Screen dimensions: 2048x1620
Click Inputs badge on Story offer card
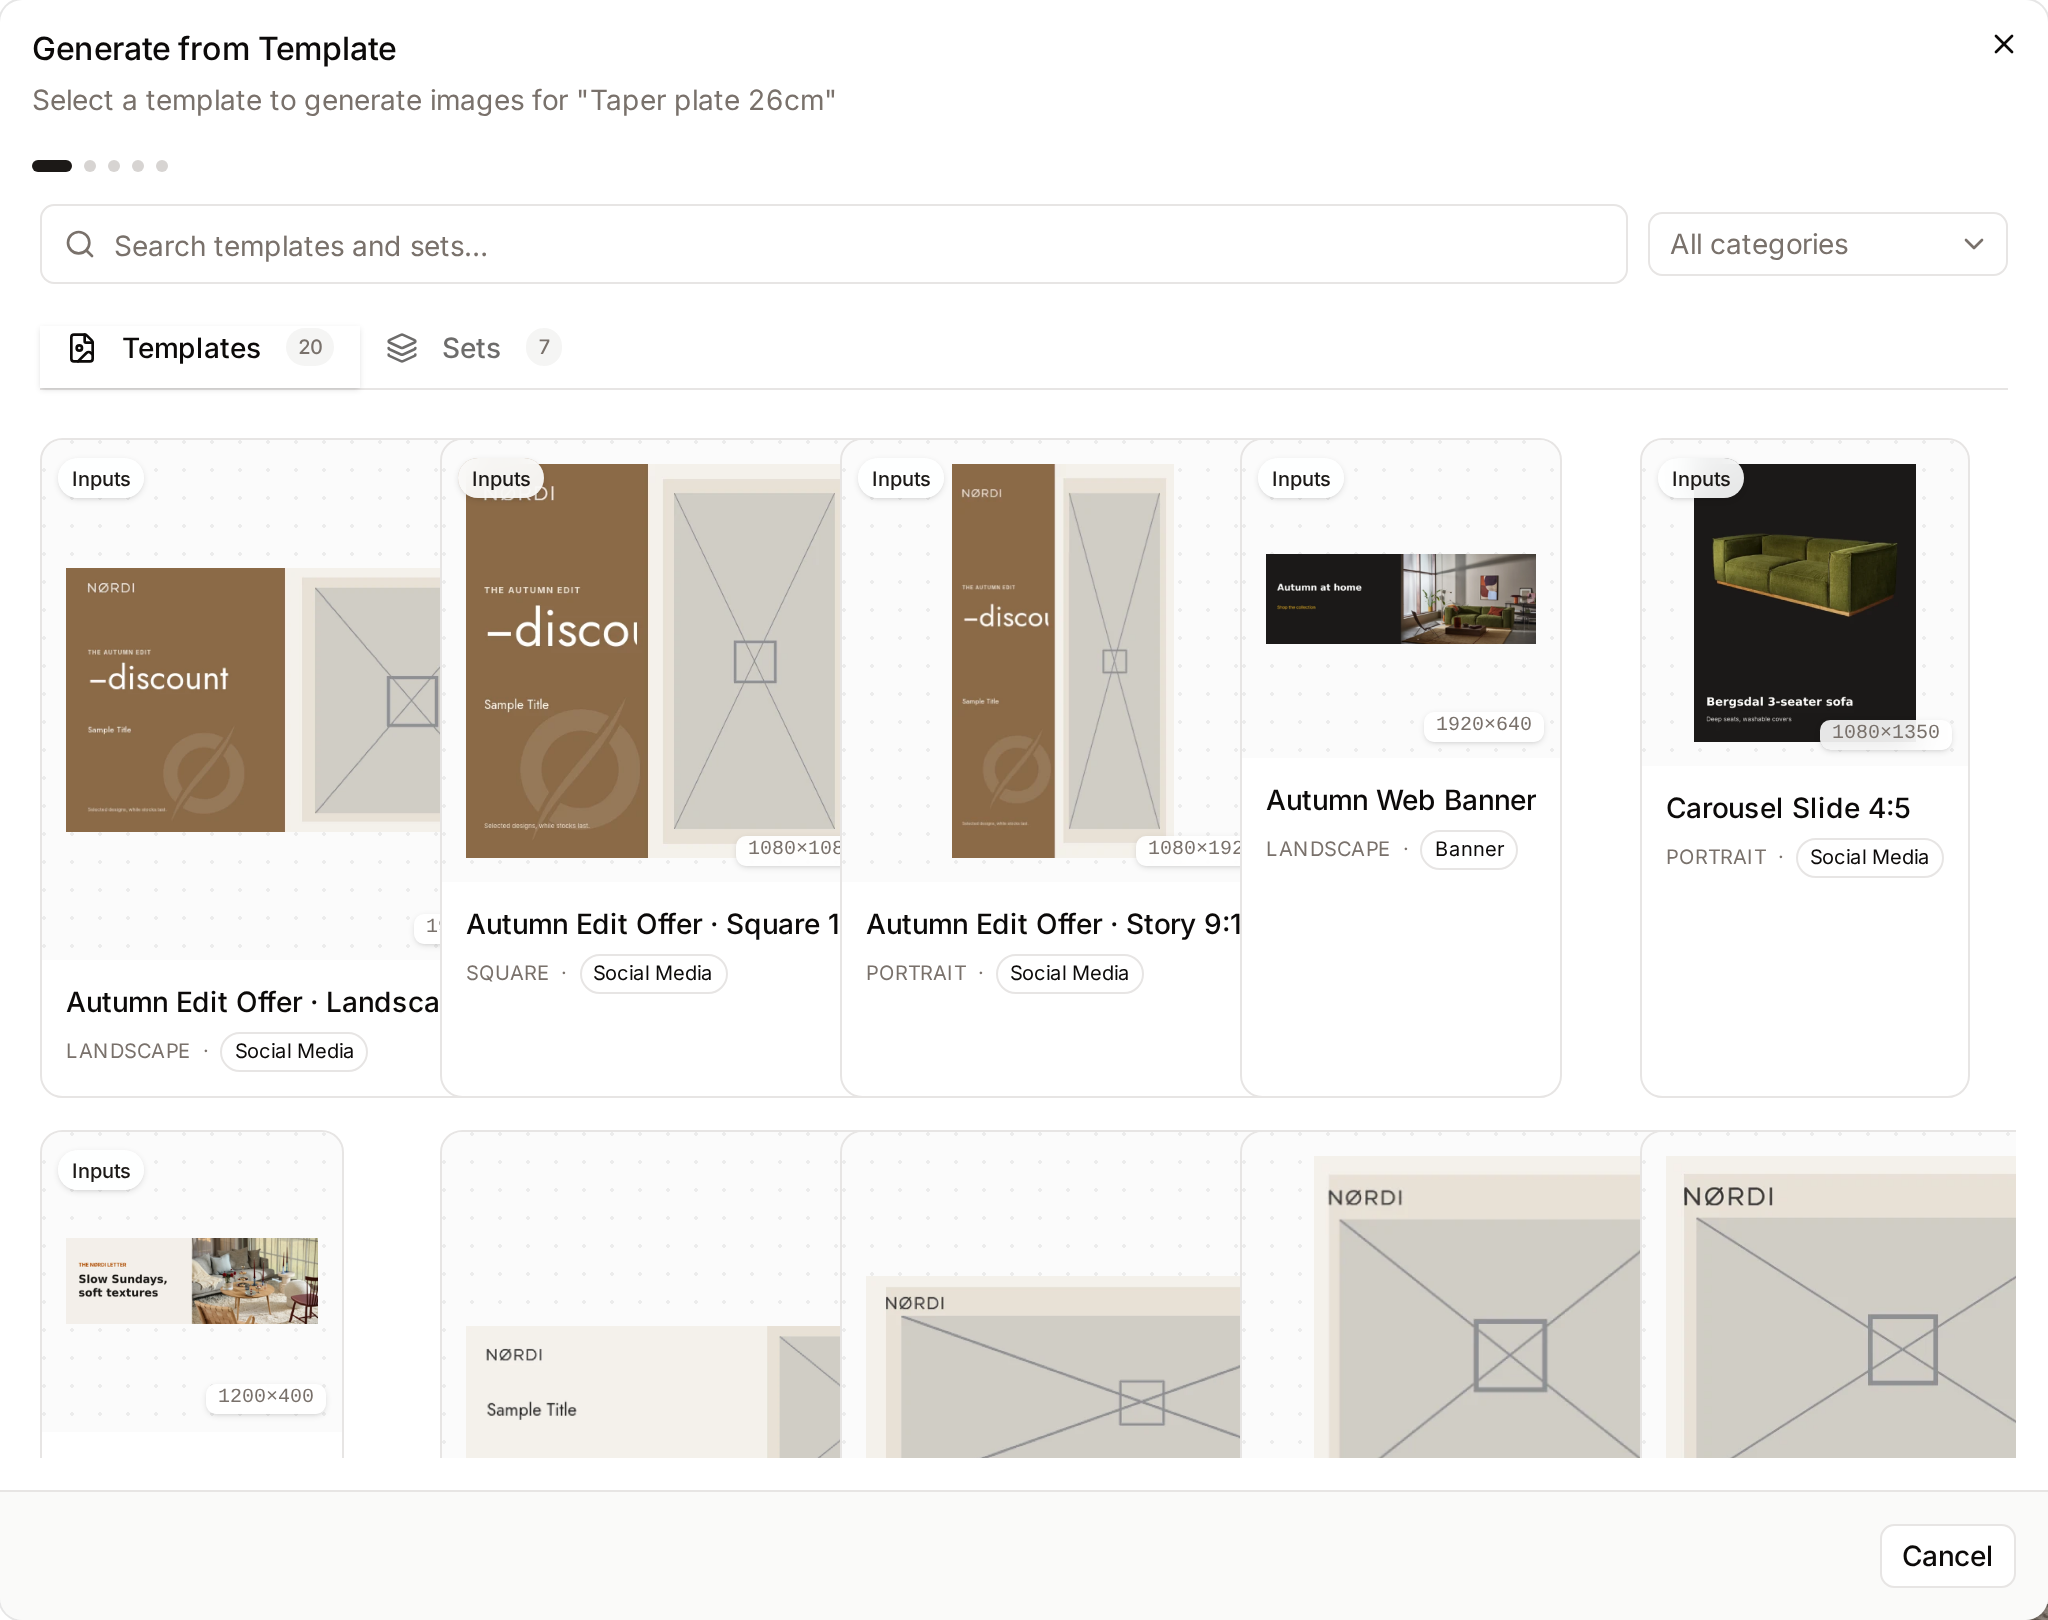click(901, 479)
